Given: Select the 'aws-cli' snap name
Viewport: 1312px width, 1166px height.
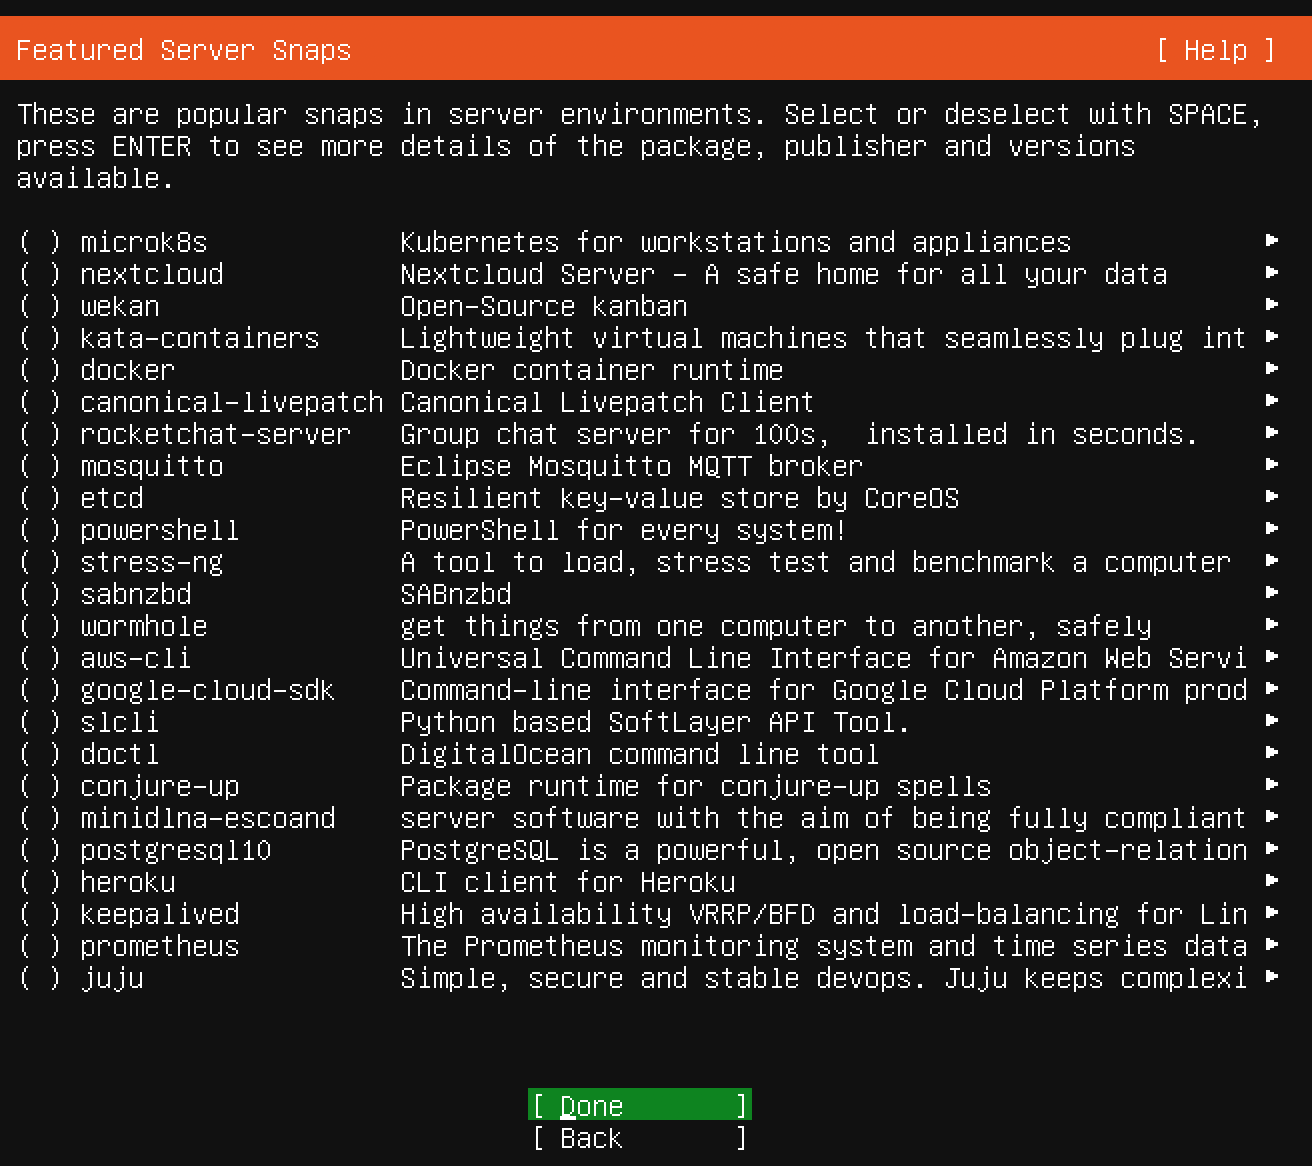Looking at the screenshot, I should pyautogui.click(x=136, y=658).
